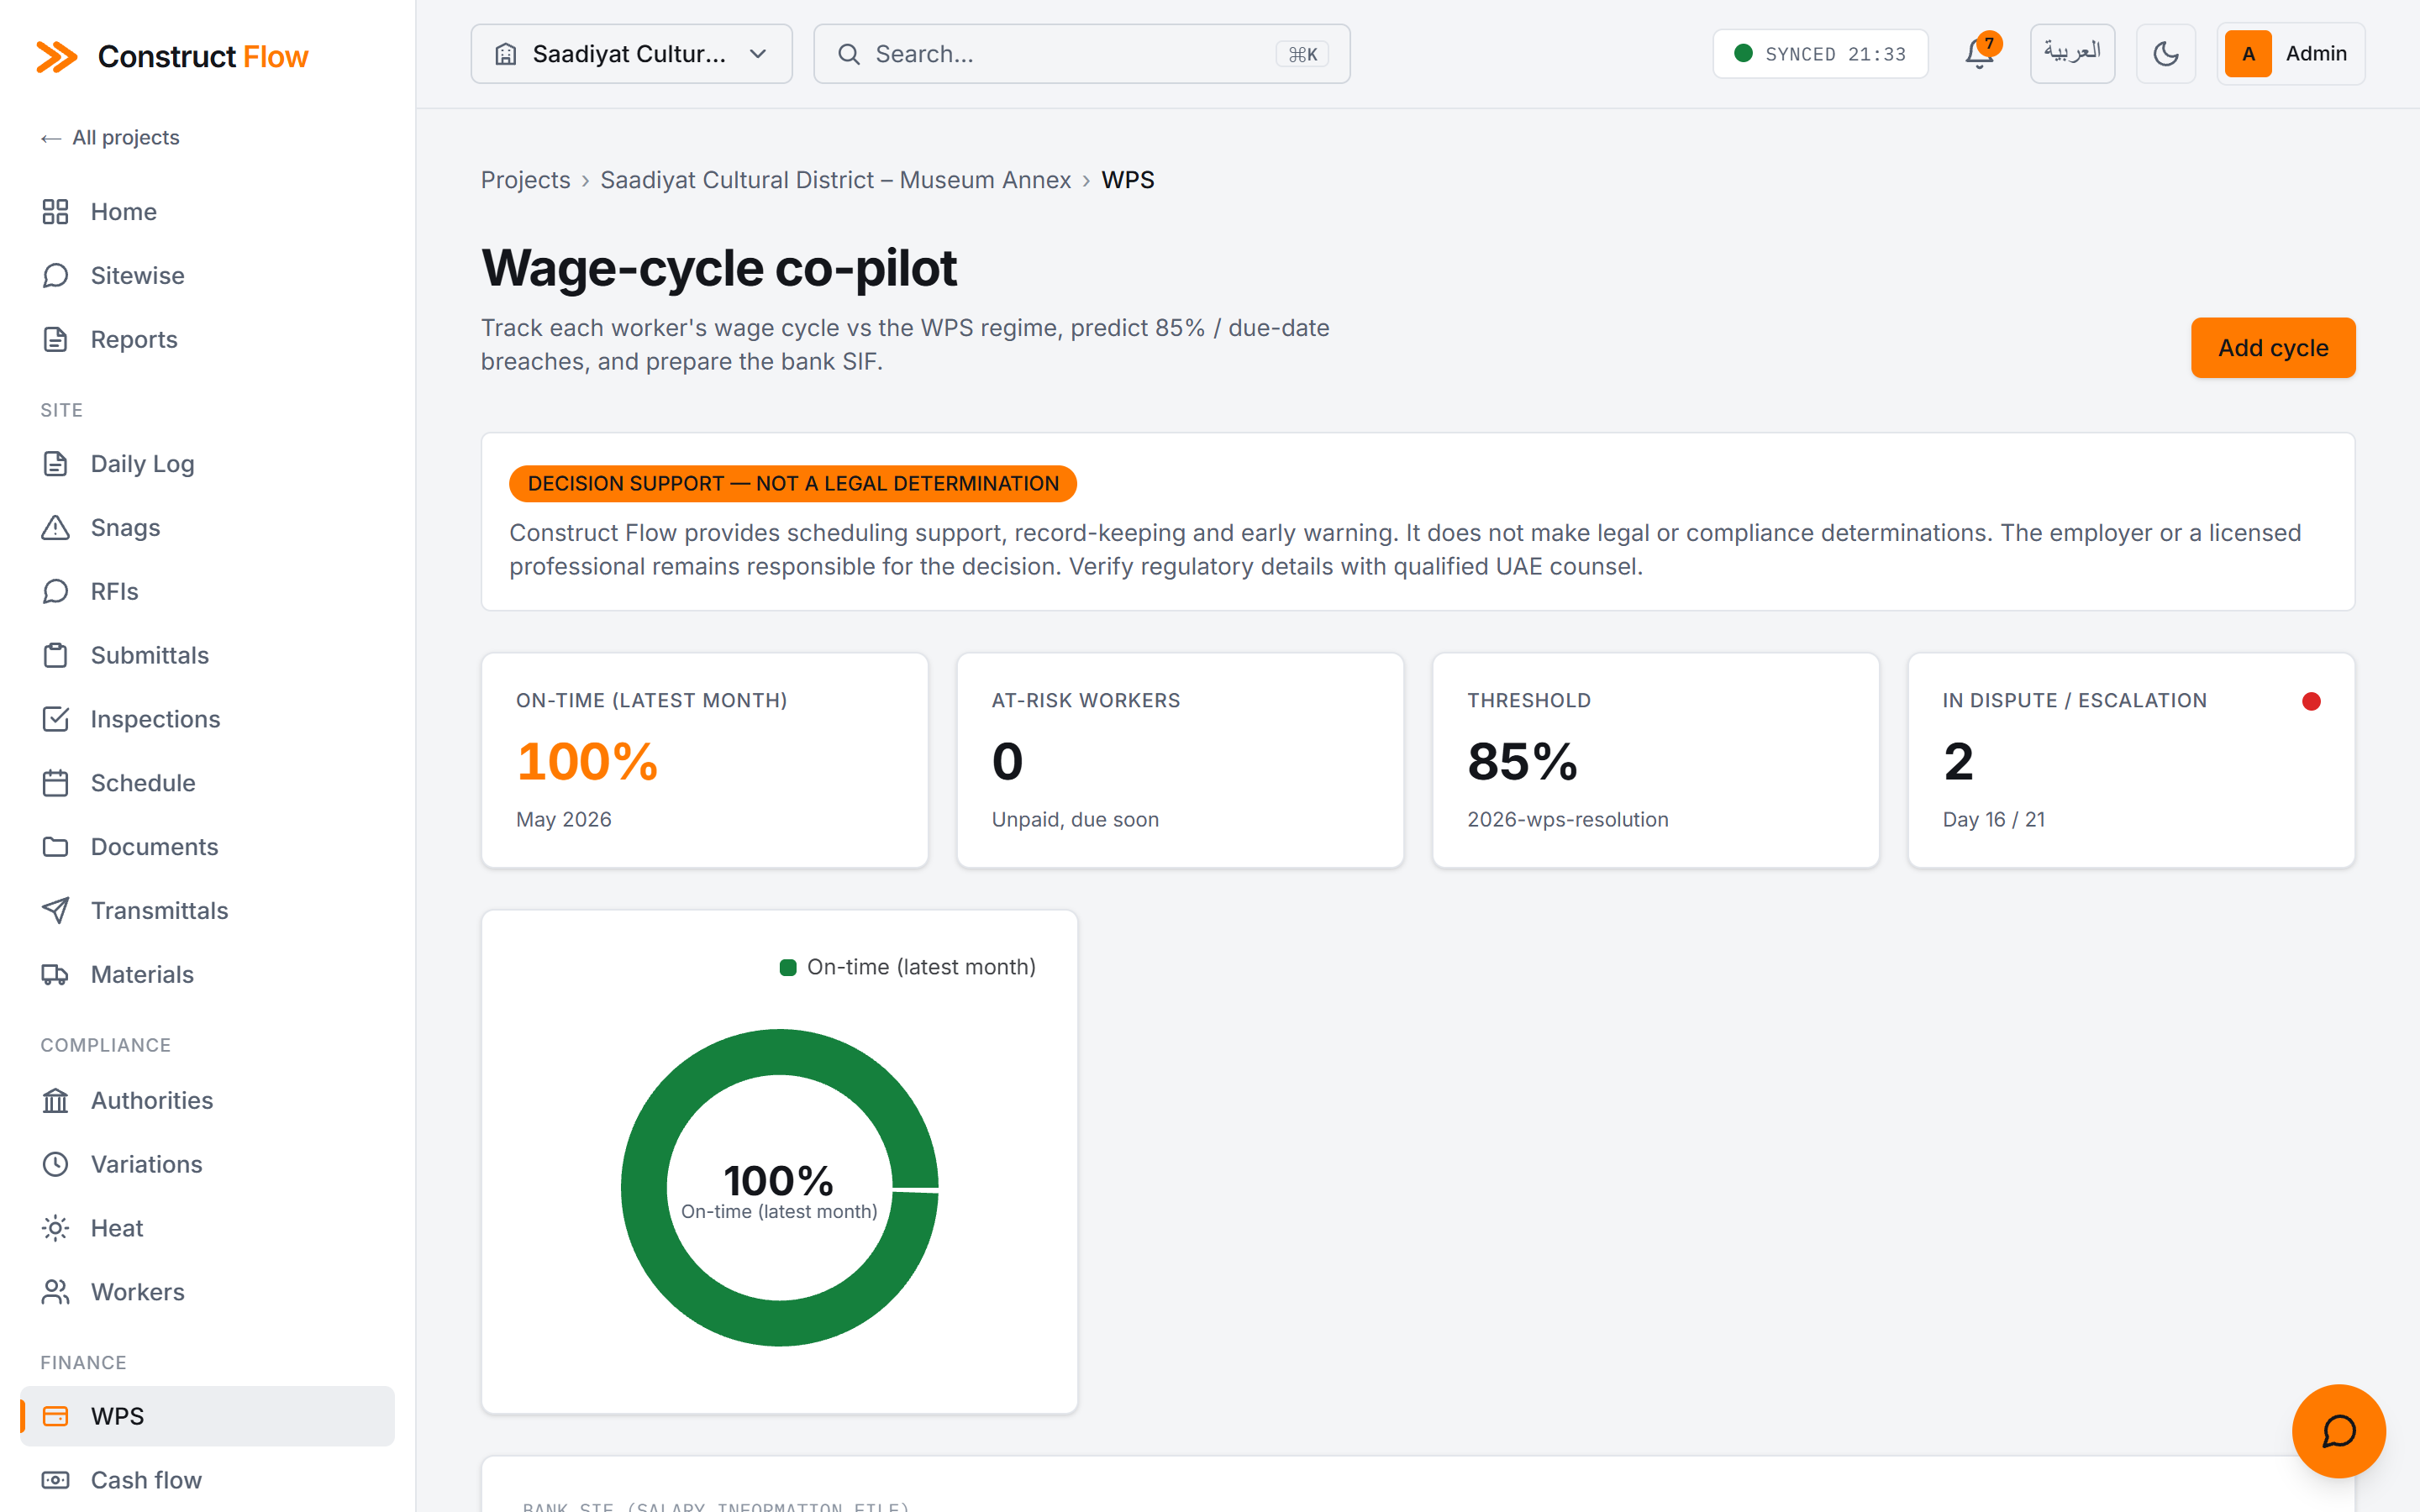This screenshot has height=1512, width=2420.
Task: Click the Day 16 / 21 label
Action: 1993,820
